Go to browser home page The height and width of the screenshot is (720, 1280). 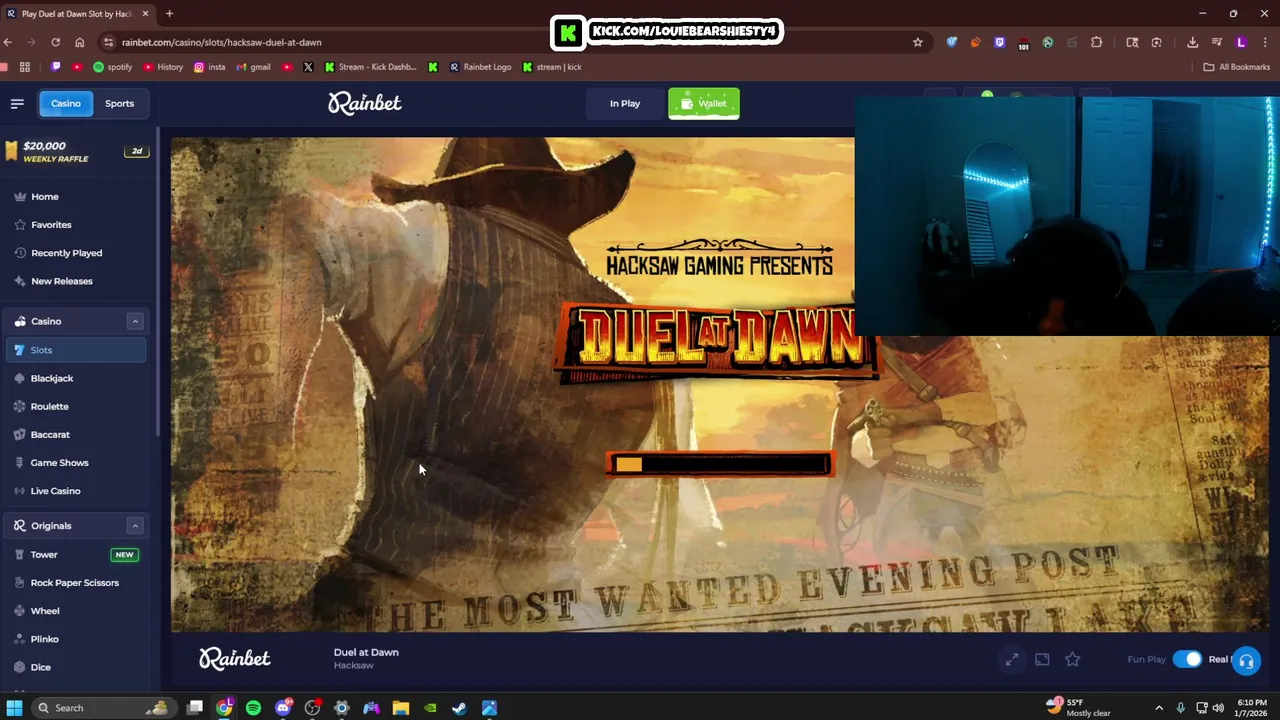(x=80, y=42)
